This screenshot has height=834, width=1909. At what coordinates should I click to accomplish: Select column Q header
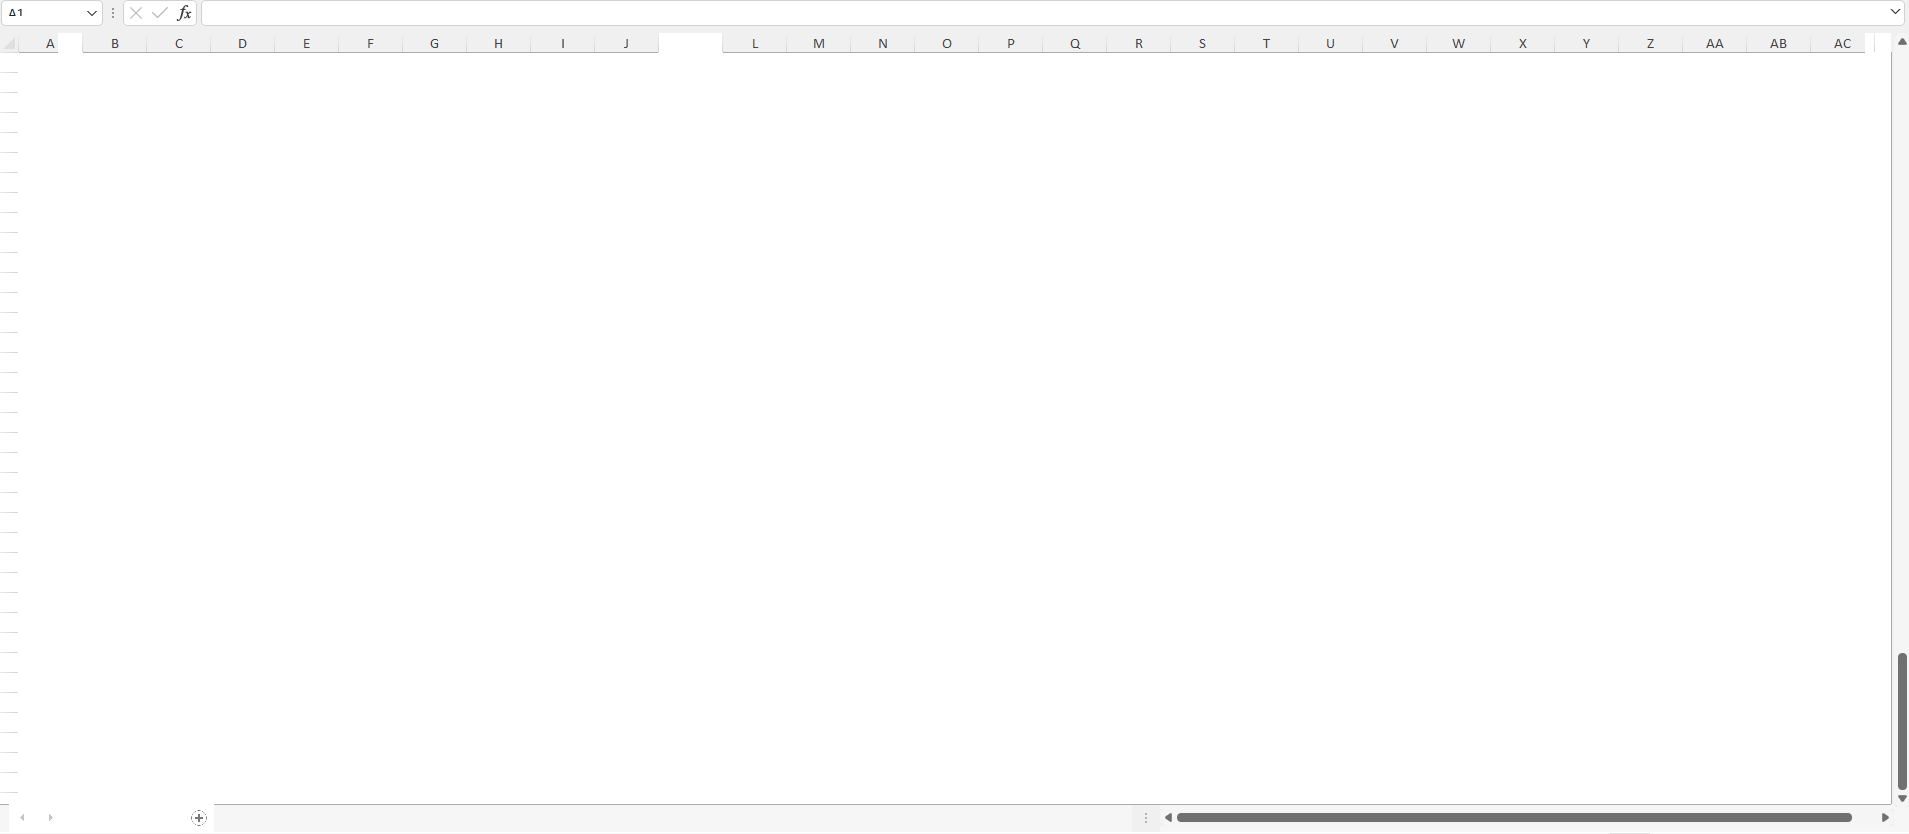pos(1075,43)
